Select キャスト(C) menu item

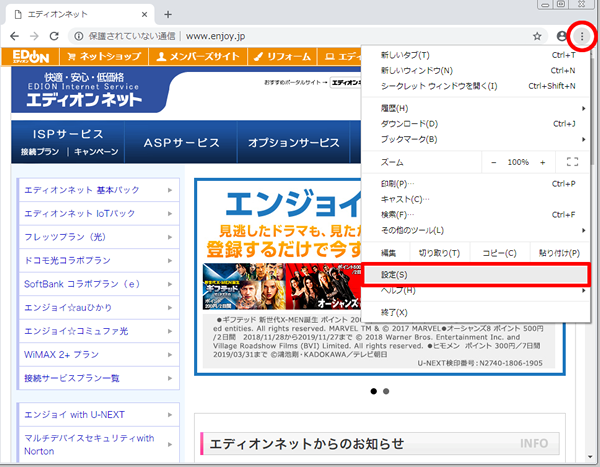pyautogui.click(x=476, y=199)
